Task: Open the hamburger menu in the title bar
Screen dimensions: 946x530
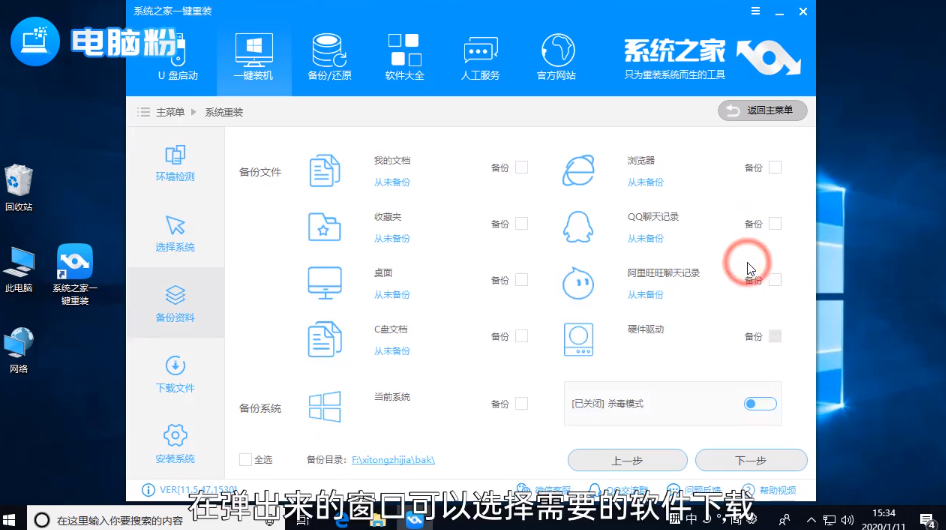Action: click(x=755, y=11)
